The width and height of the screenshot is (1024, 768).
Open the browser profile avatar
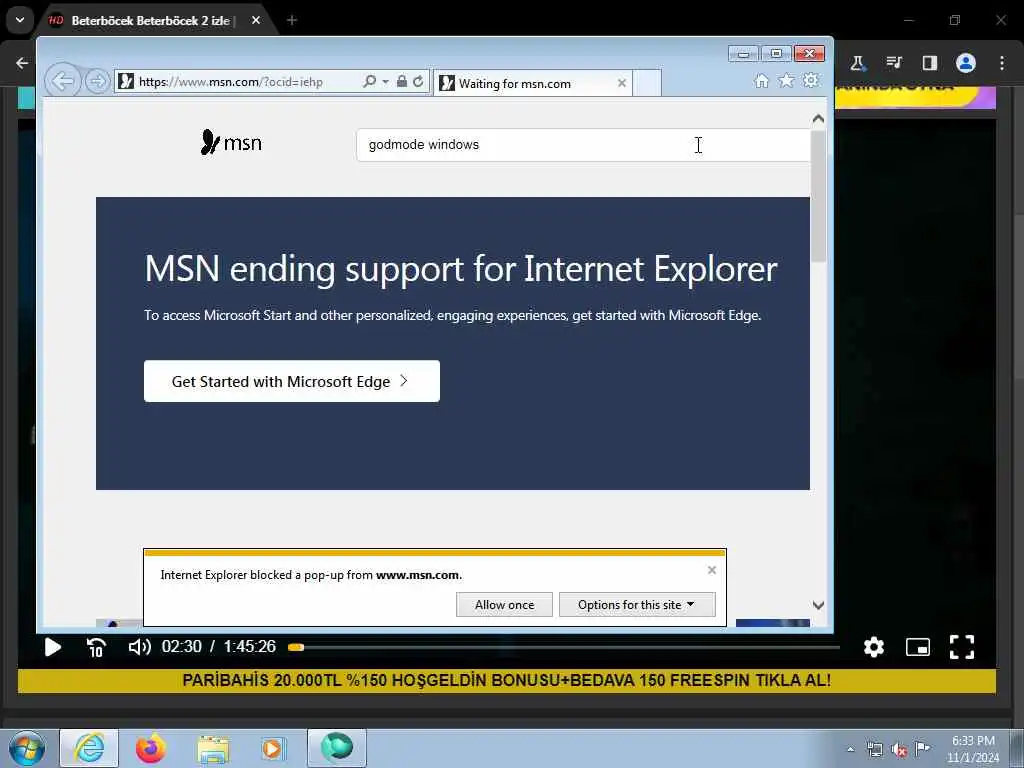[x=966, y=63]
